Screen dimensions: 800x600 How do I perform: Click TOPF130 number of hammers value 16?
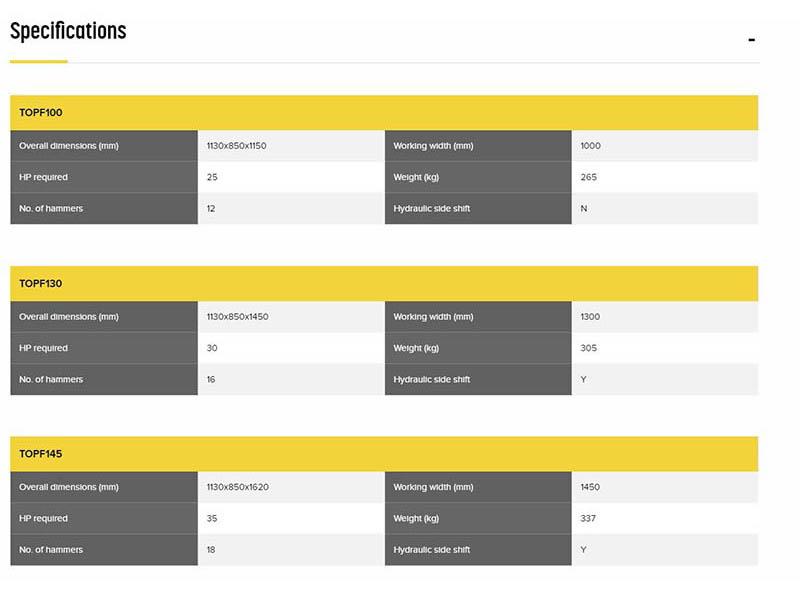pos(211,380)
